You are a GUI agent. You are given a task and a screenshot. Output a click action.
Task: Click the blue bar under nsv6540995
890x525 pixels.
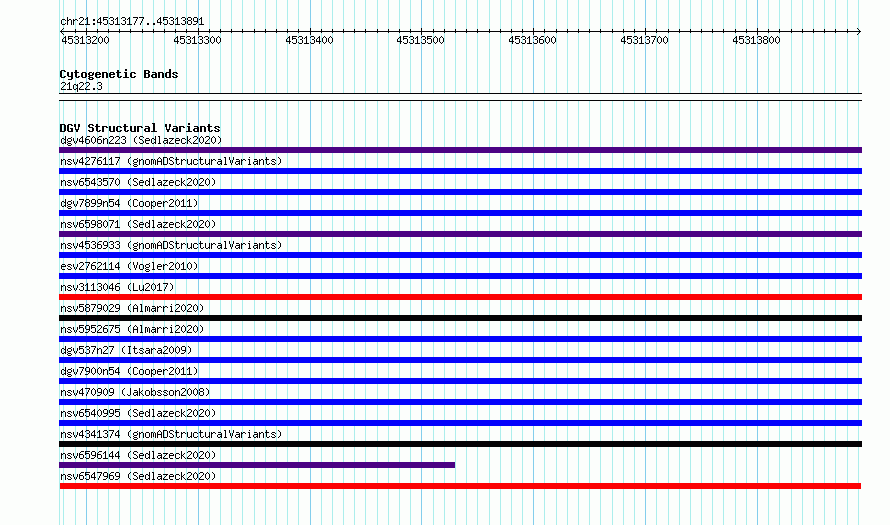[x=460, y=423]
